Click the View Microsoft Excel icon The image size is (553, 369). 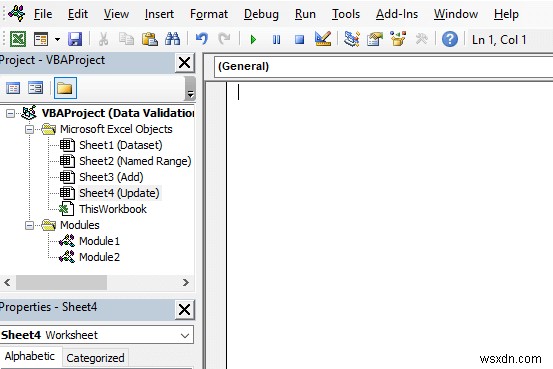click(18, 39)
